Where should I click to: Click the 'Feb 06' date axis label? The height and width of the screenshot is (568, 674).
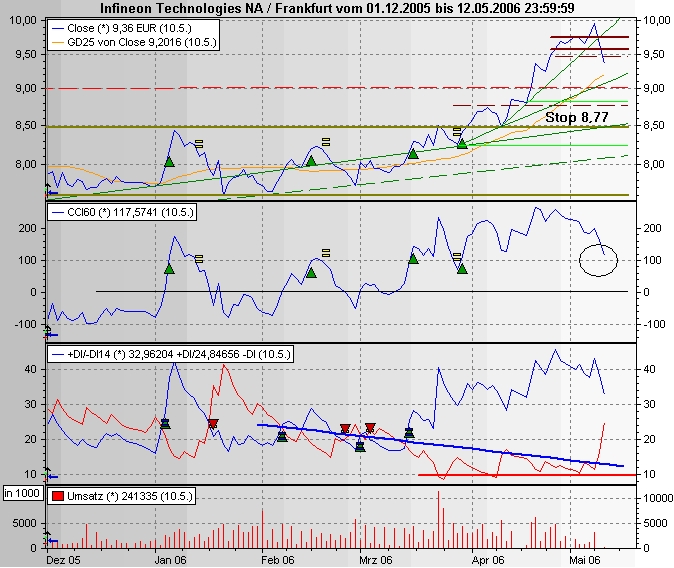[x=278, y=560]
